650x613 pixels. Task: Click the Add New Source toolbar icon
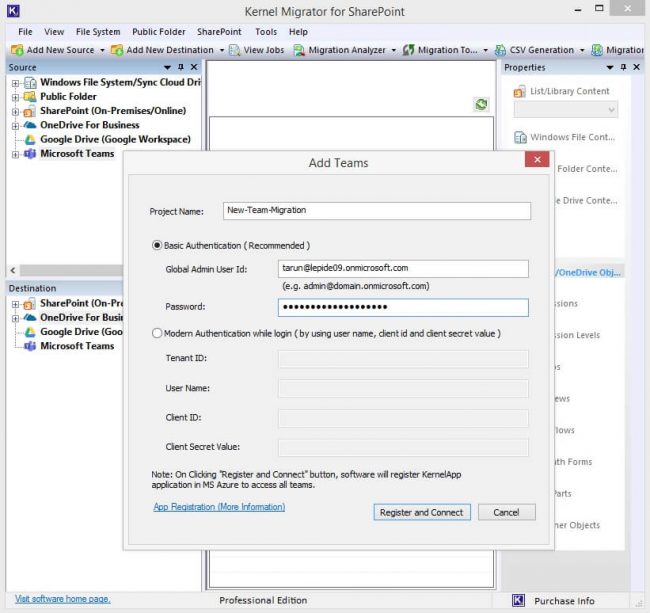17,50
